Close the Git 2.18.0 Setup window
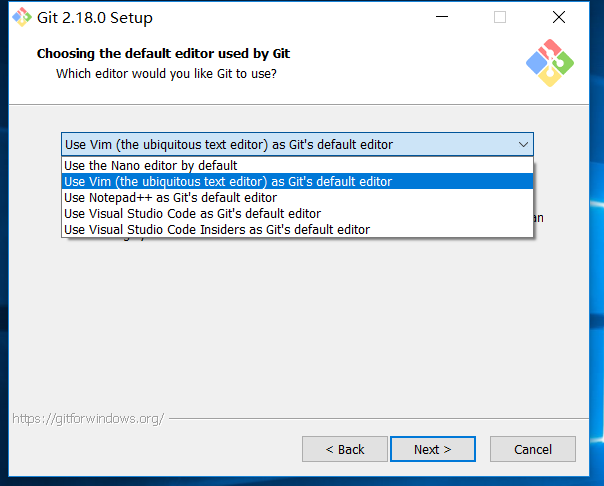This screenshot has height=486, width=604. [x=559, y=17]
